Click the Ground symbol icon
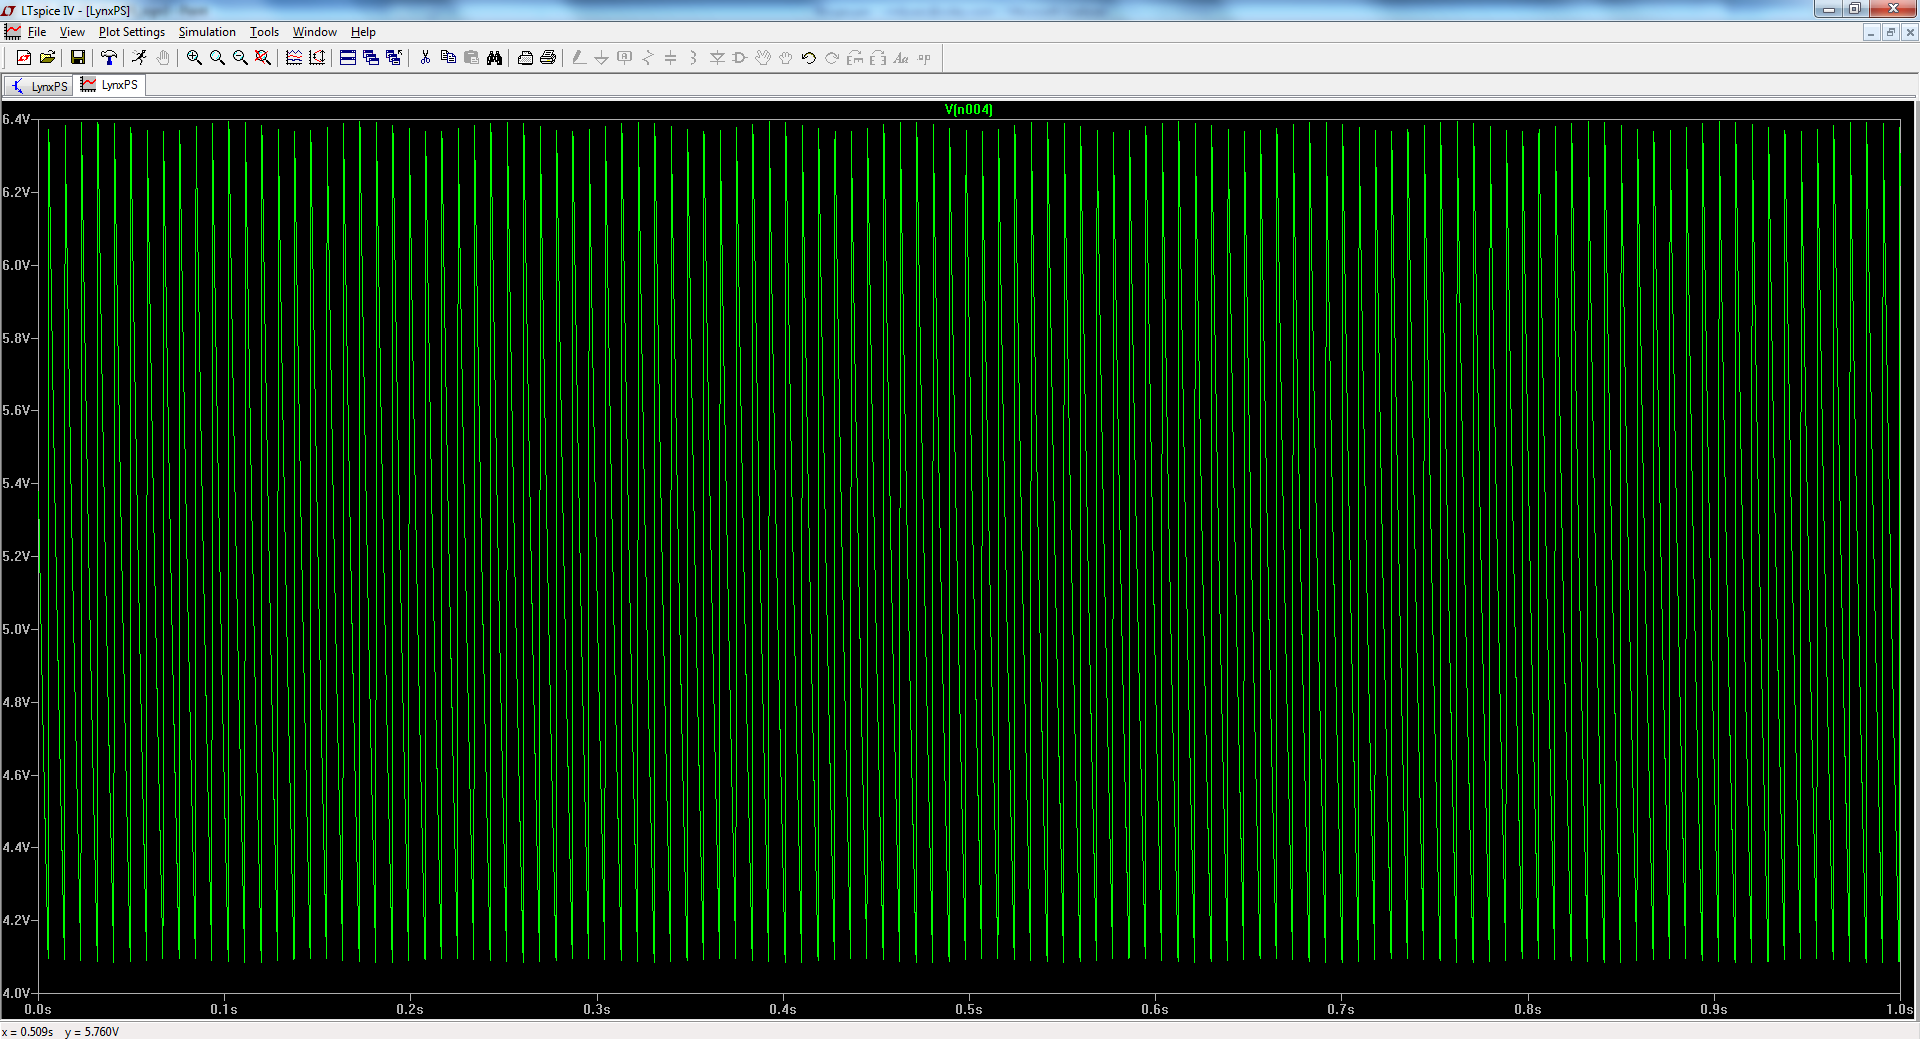Image resolution: width=1920 pixels, height=1040 pixels. coord(602,58)
